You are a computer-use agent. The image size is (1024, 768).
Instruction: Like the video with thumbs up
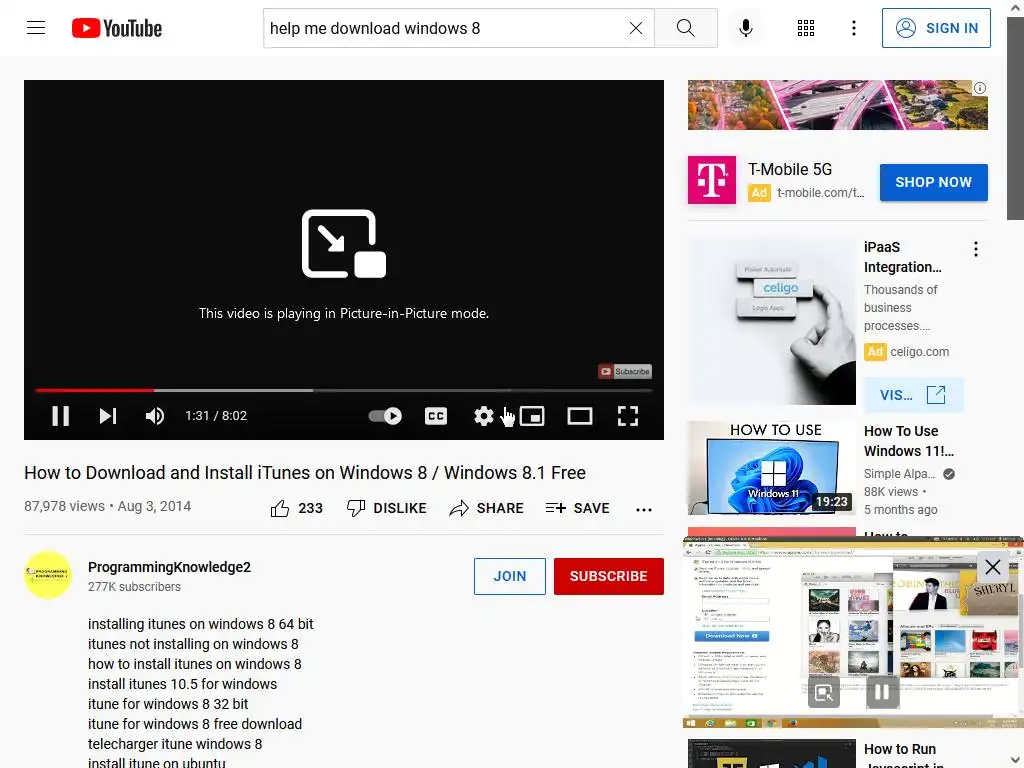[x=296, y=508]
